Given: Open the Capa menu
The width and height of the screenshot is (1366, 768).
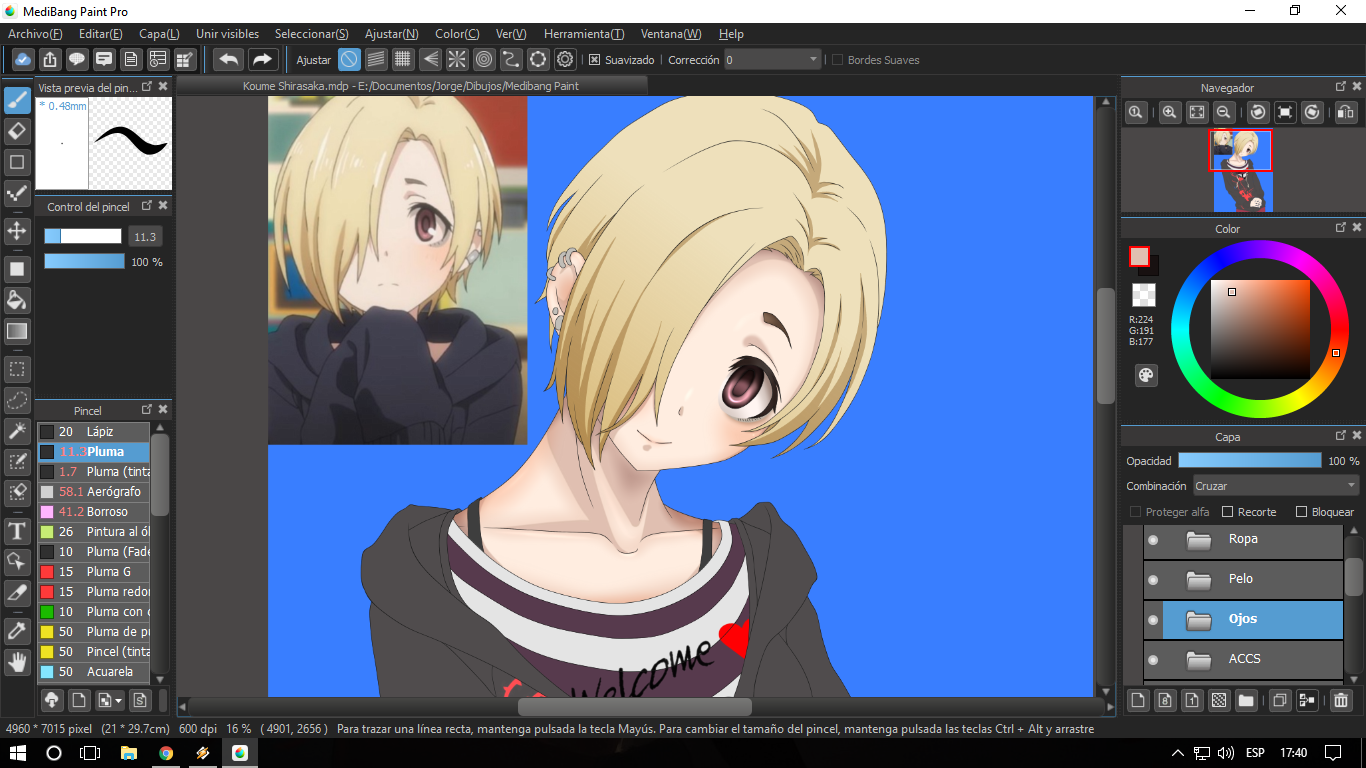Looking at the screenshot, I should tap(159, 34).
